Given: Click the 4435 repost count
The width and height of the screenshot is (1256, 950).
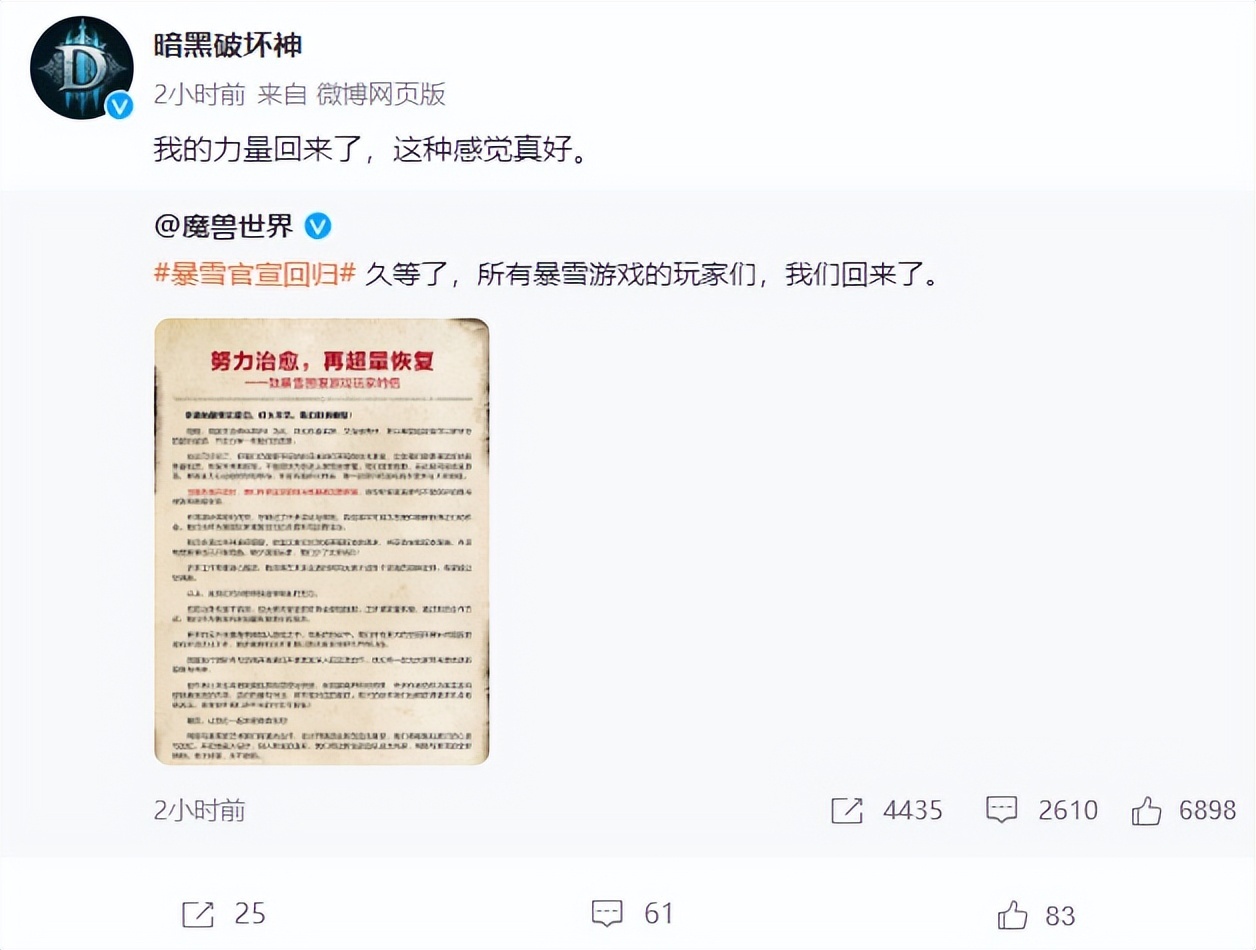Looking at the screenshot, I should click(913, 810).
